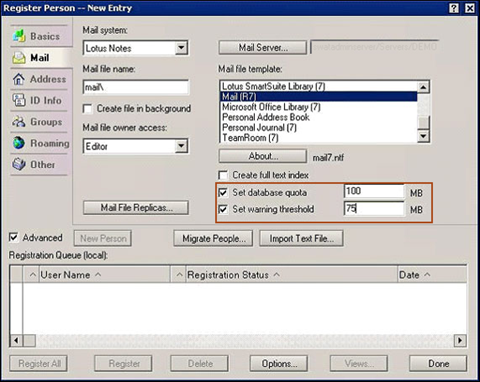Choose TeamRoom (7) template
The width and height of the screenshot is (480, 382).
250,138
